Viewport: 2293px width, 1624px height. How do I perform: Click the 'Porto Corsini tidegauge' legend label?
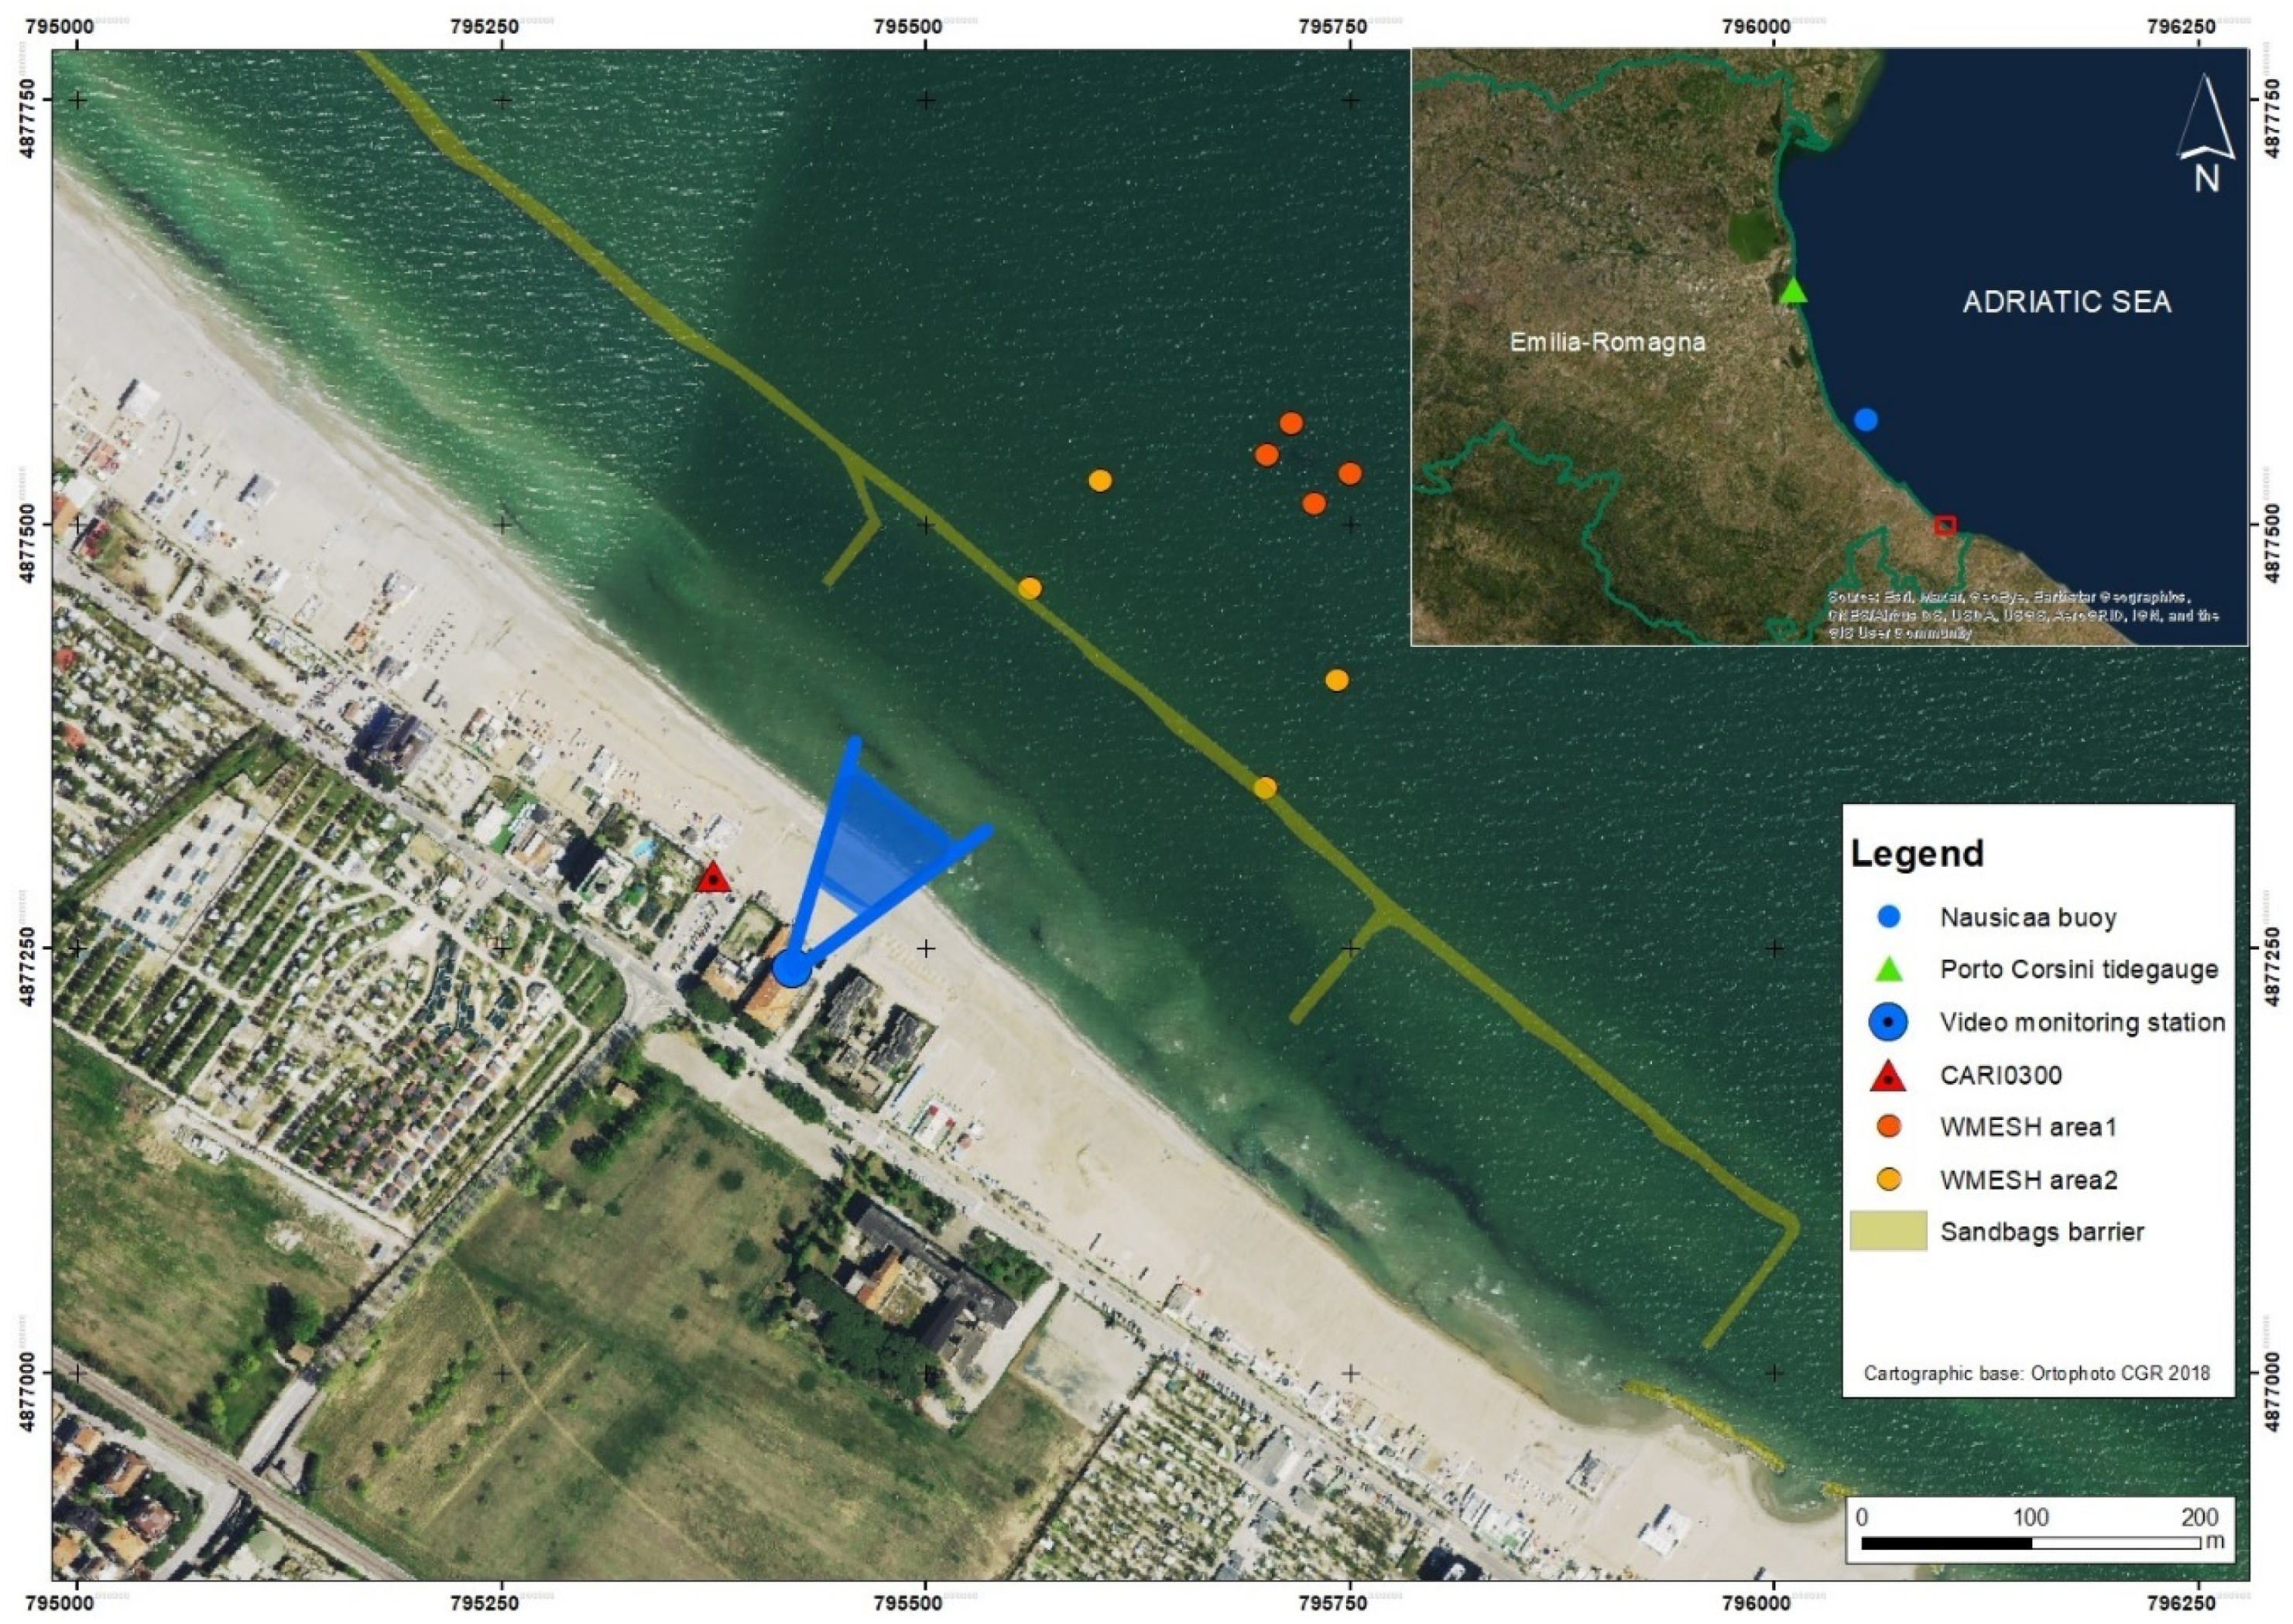2079,969
